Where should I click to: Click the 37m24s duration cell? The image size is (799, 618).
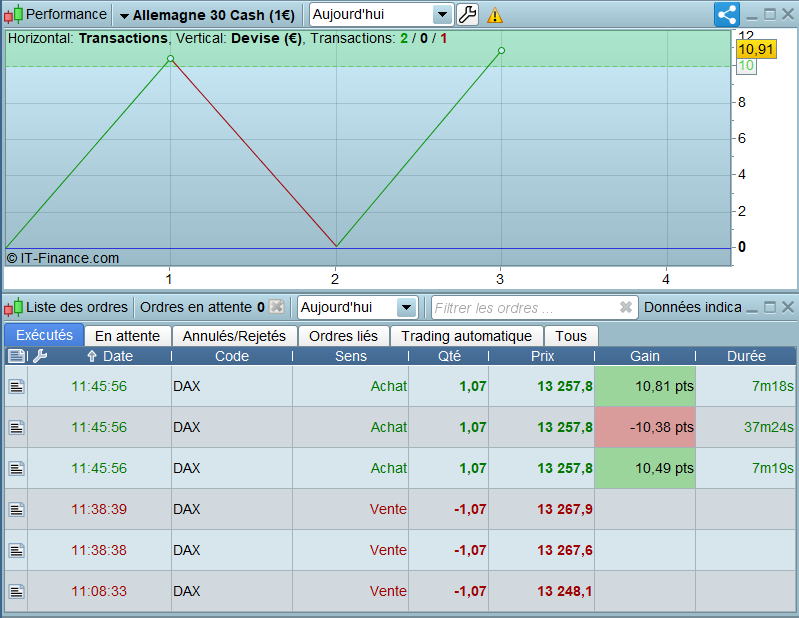(x=745, y=427)
